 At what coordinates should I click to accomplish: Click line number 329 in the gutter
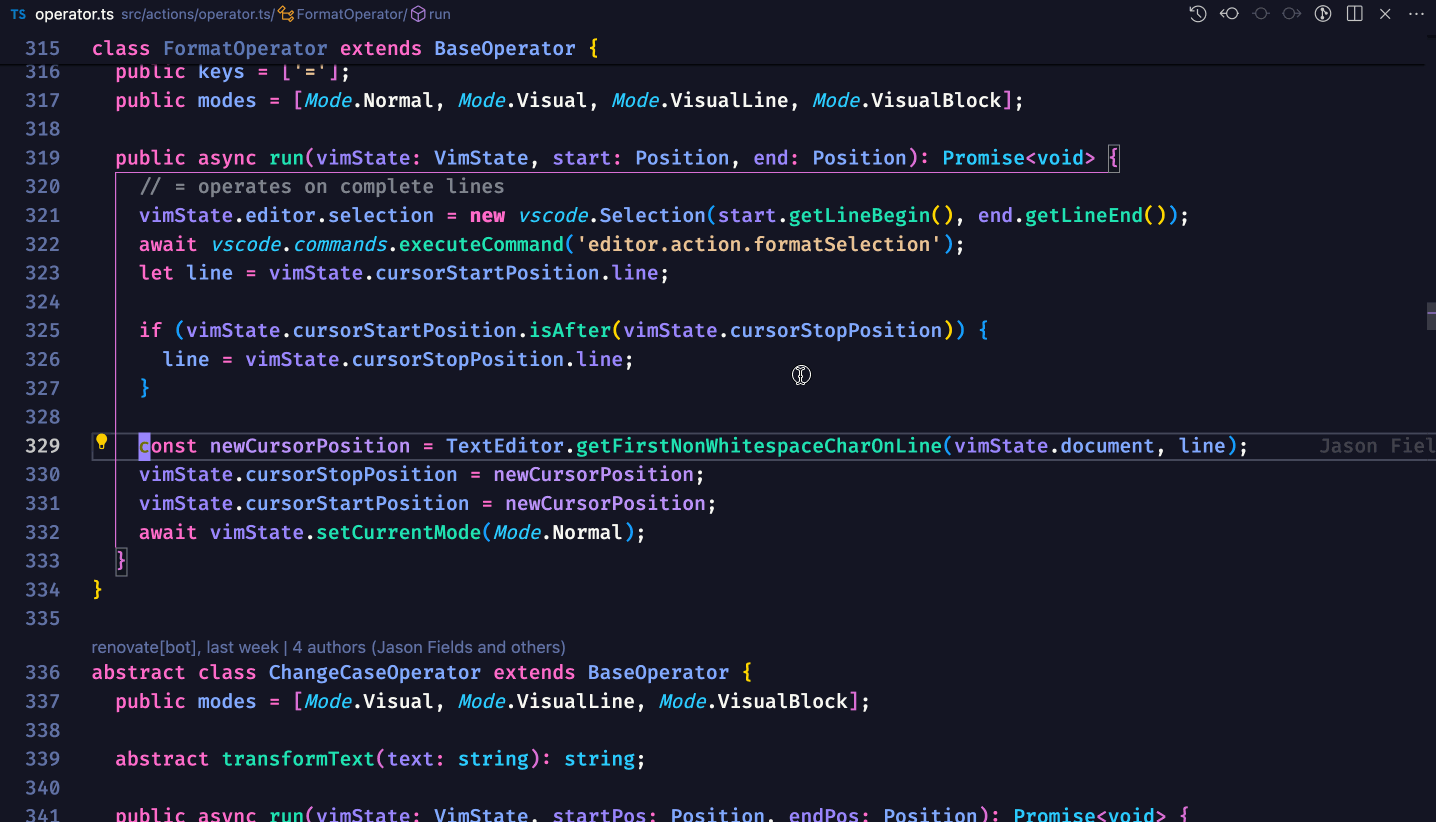pyautogui.click(x=42, y=445)
